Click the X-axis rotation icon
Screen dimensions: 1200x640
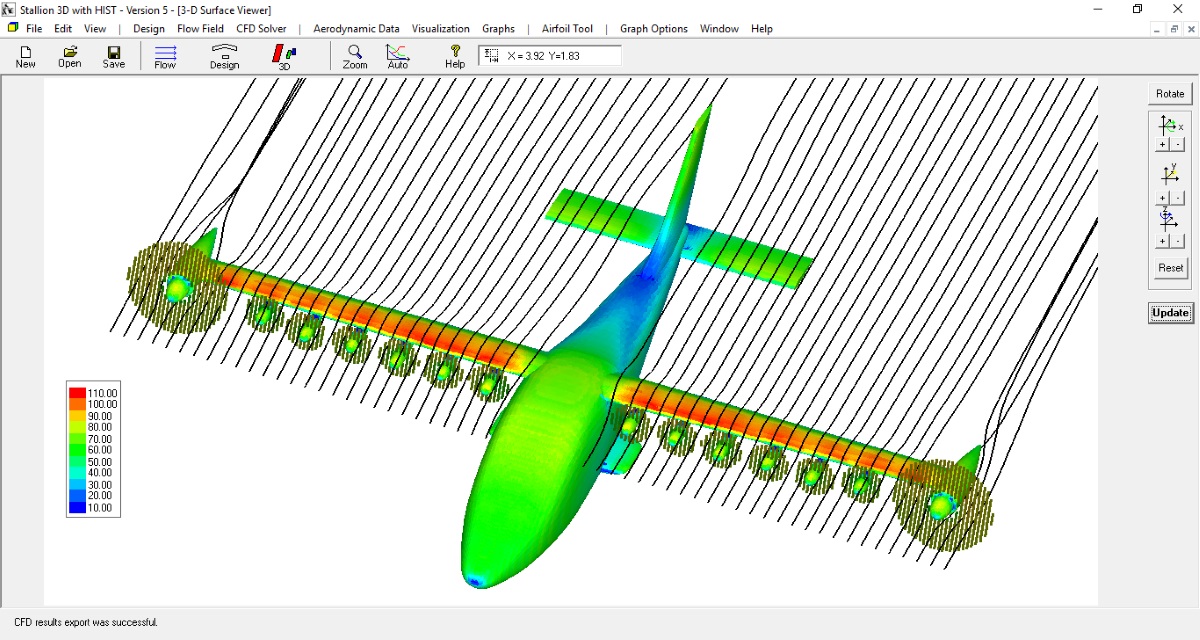point(1169,126)
